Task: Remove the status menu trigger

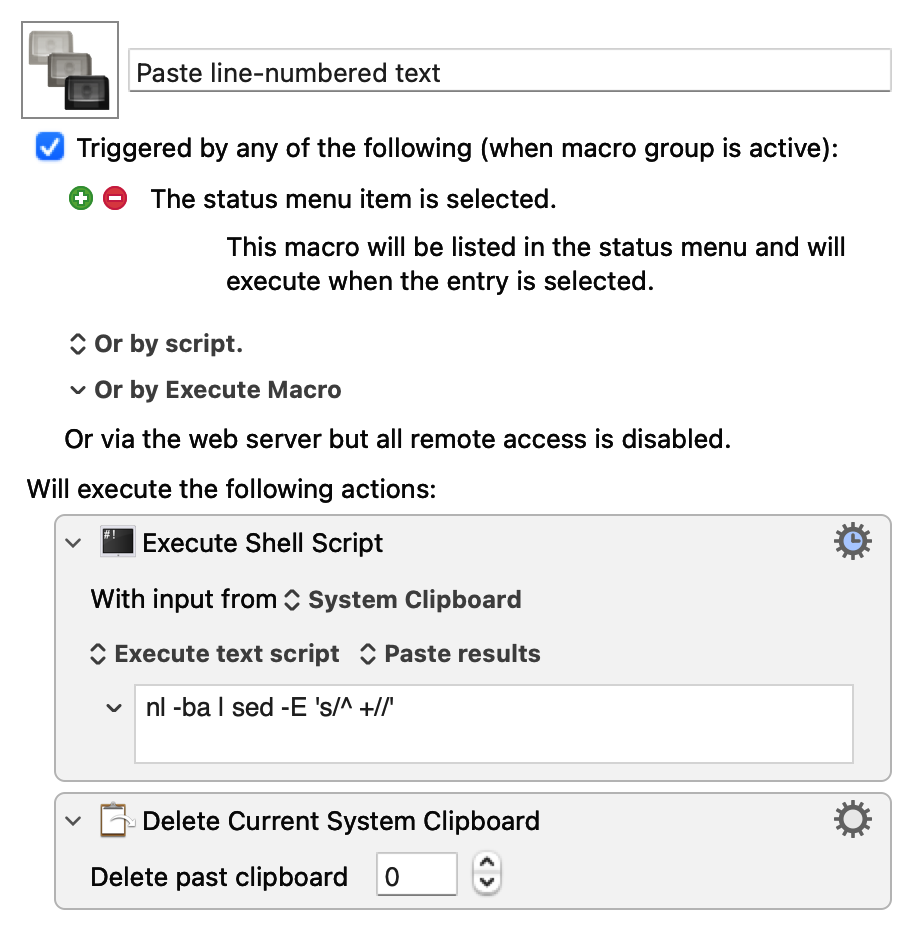Action: click(115, 198)
